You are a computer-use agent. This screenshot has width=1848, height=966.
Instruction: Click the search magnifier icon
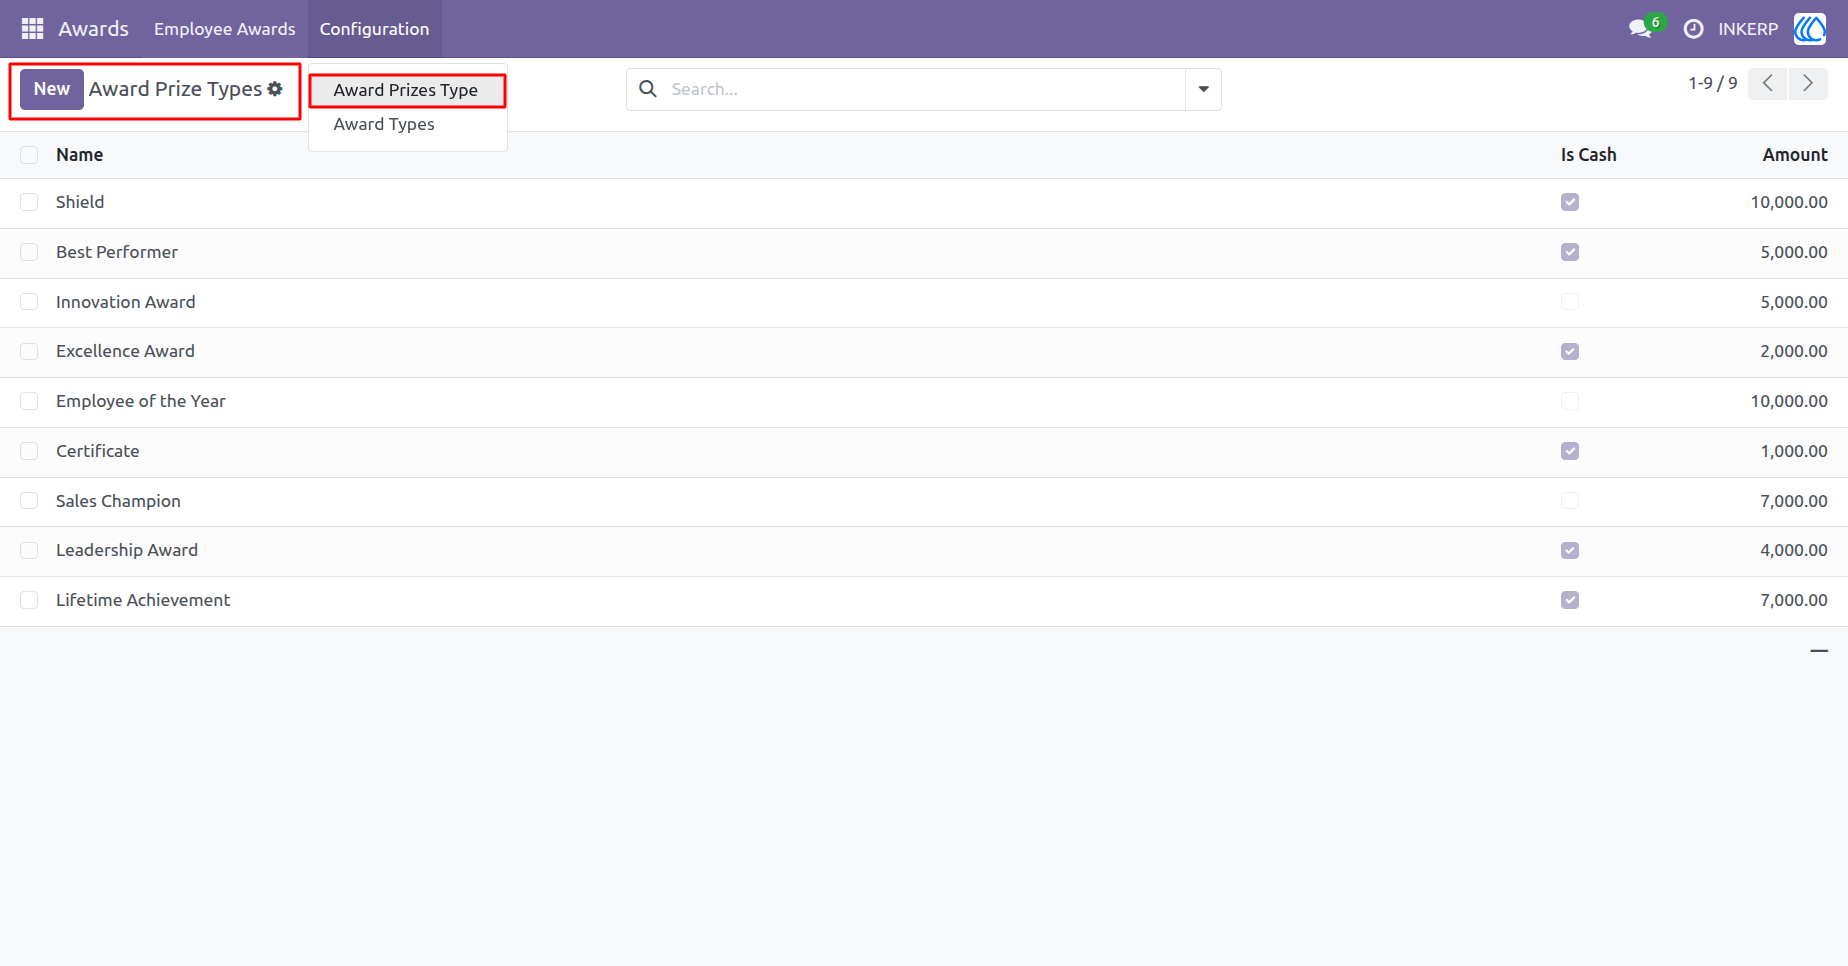(648, 89)
